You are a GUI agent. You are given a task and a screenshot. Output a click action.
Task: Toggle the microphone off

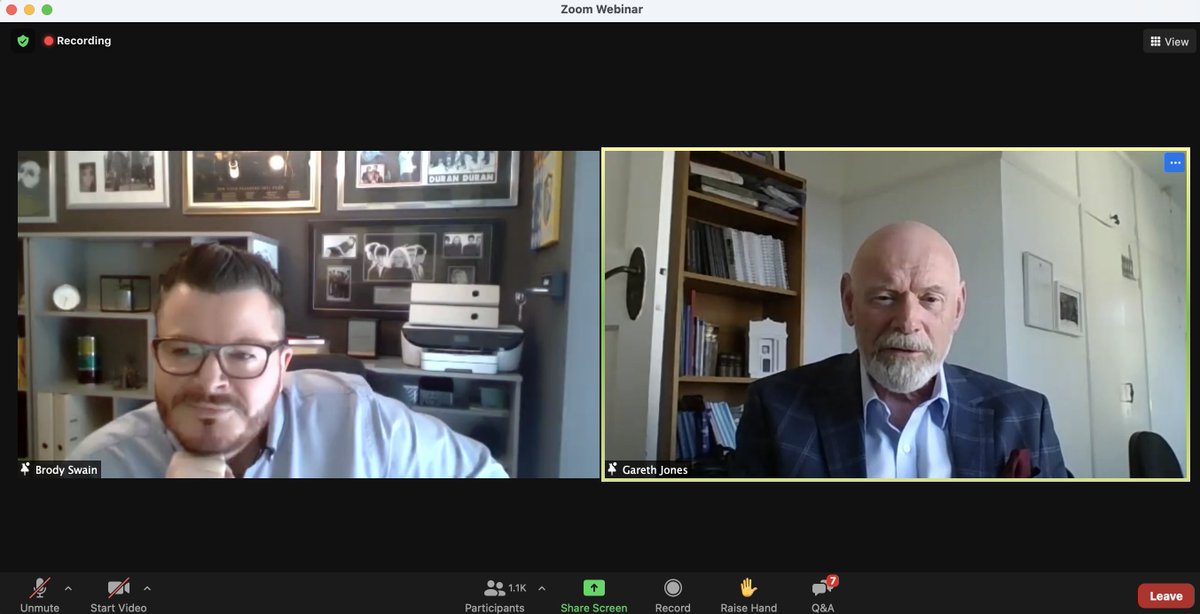pyautogui.click(x=39, y=590)
